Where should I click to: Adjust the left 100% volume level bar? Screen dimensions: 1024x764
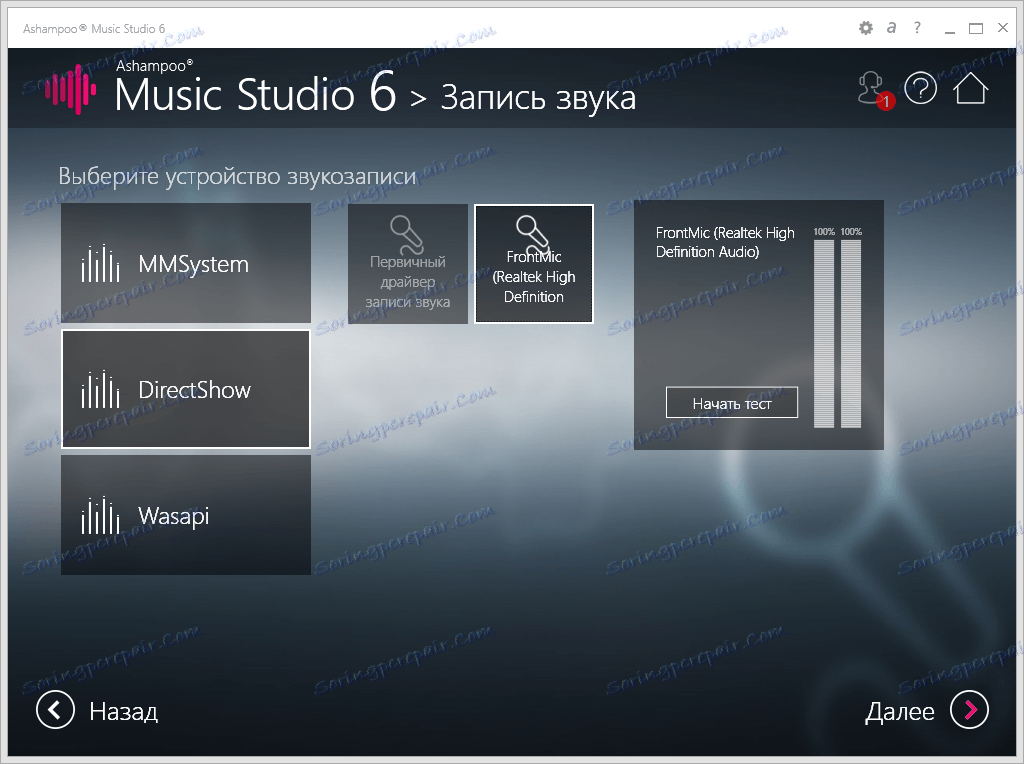point(824,334)
